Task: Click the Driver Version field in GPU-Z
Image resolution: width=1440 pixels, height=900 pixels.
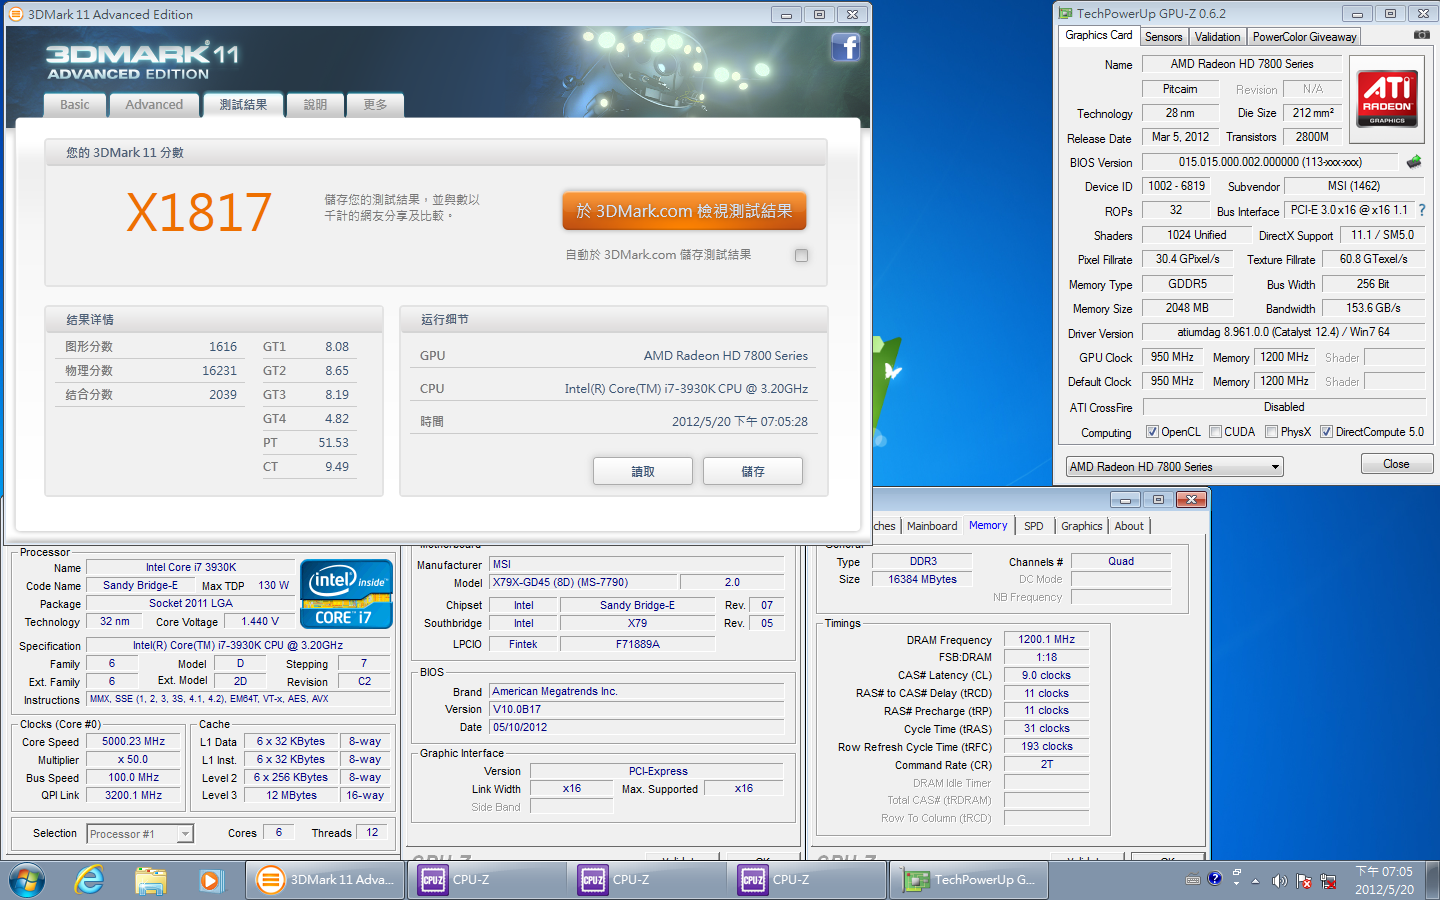Action: pyautogui.click(x=1283, y=332)
